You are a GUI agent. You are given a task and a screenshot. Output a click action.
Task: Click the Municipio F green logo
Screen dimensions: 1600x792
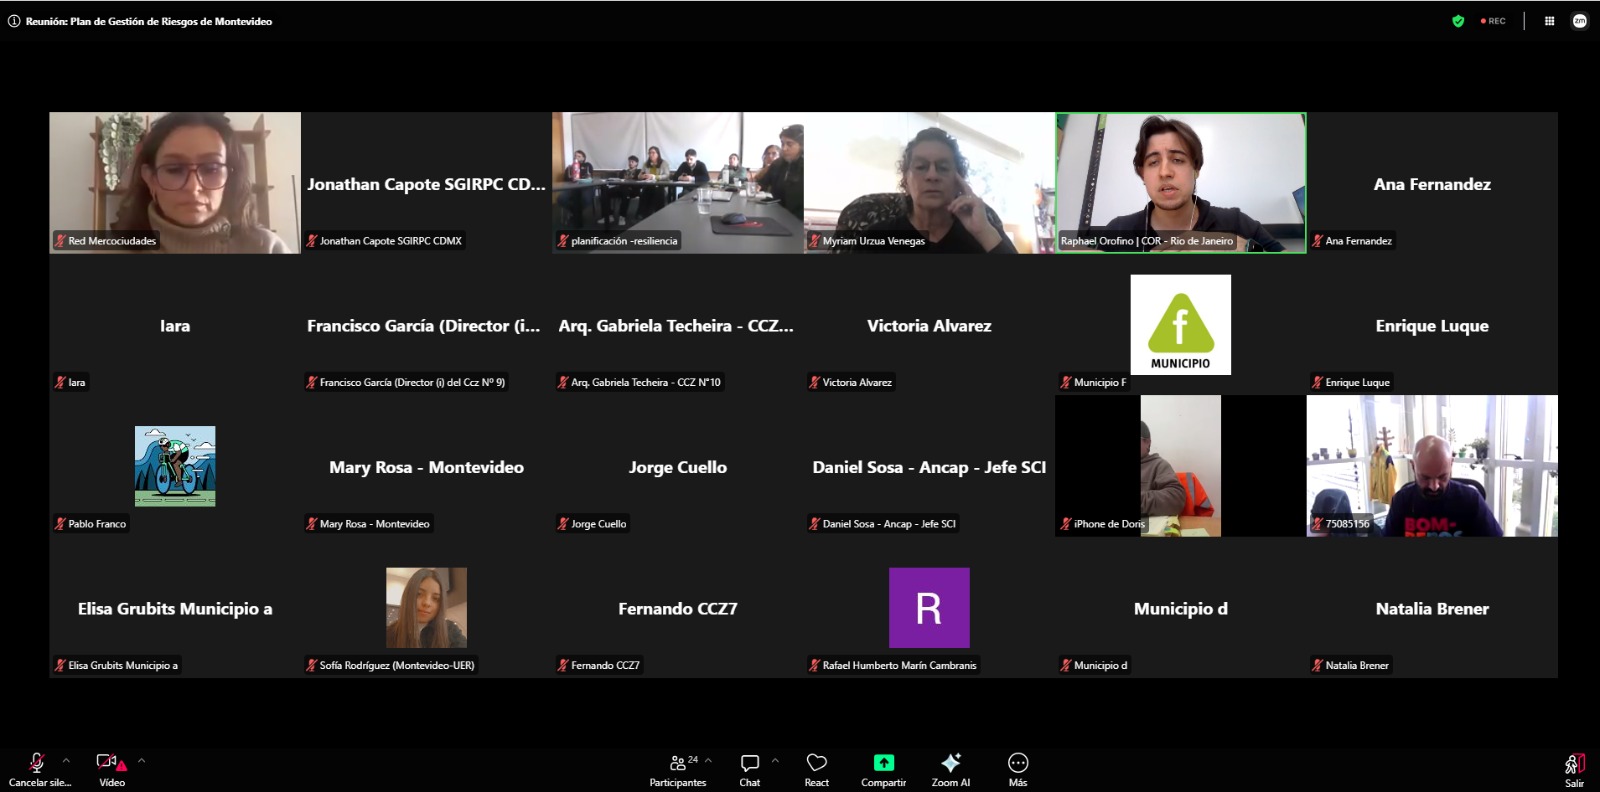point(1181,325)
